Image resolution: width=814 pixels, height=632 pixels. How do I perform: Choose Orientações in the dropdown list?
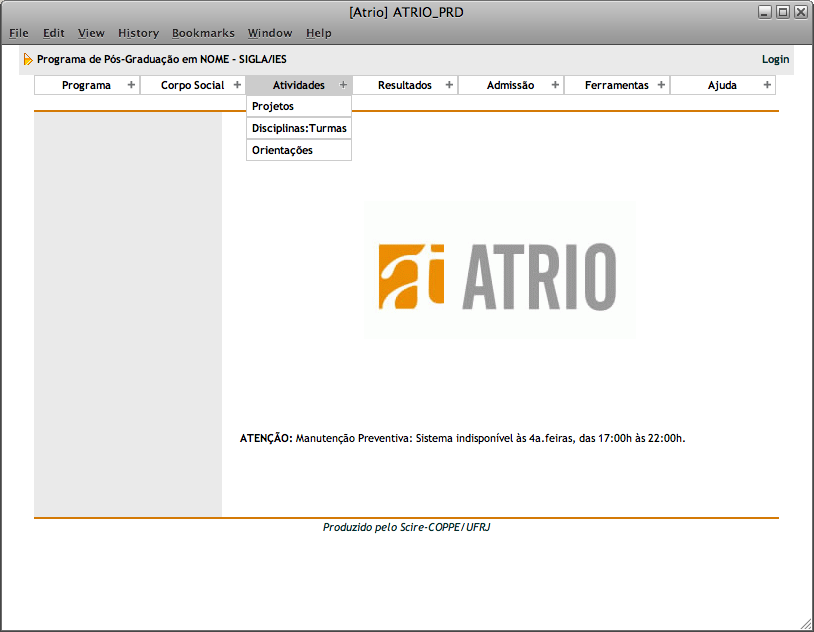tap(282, 150)
